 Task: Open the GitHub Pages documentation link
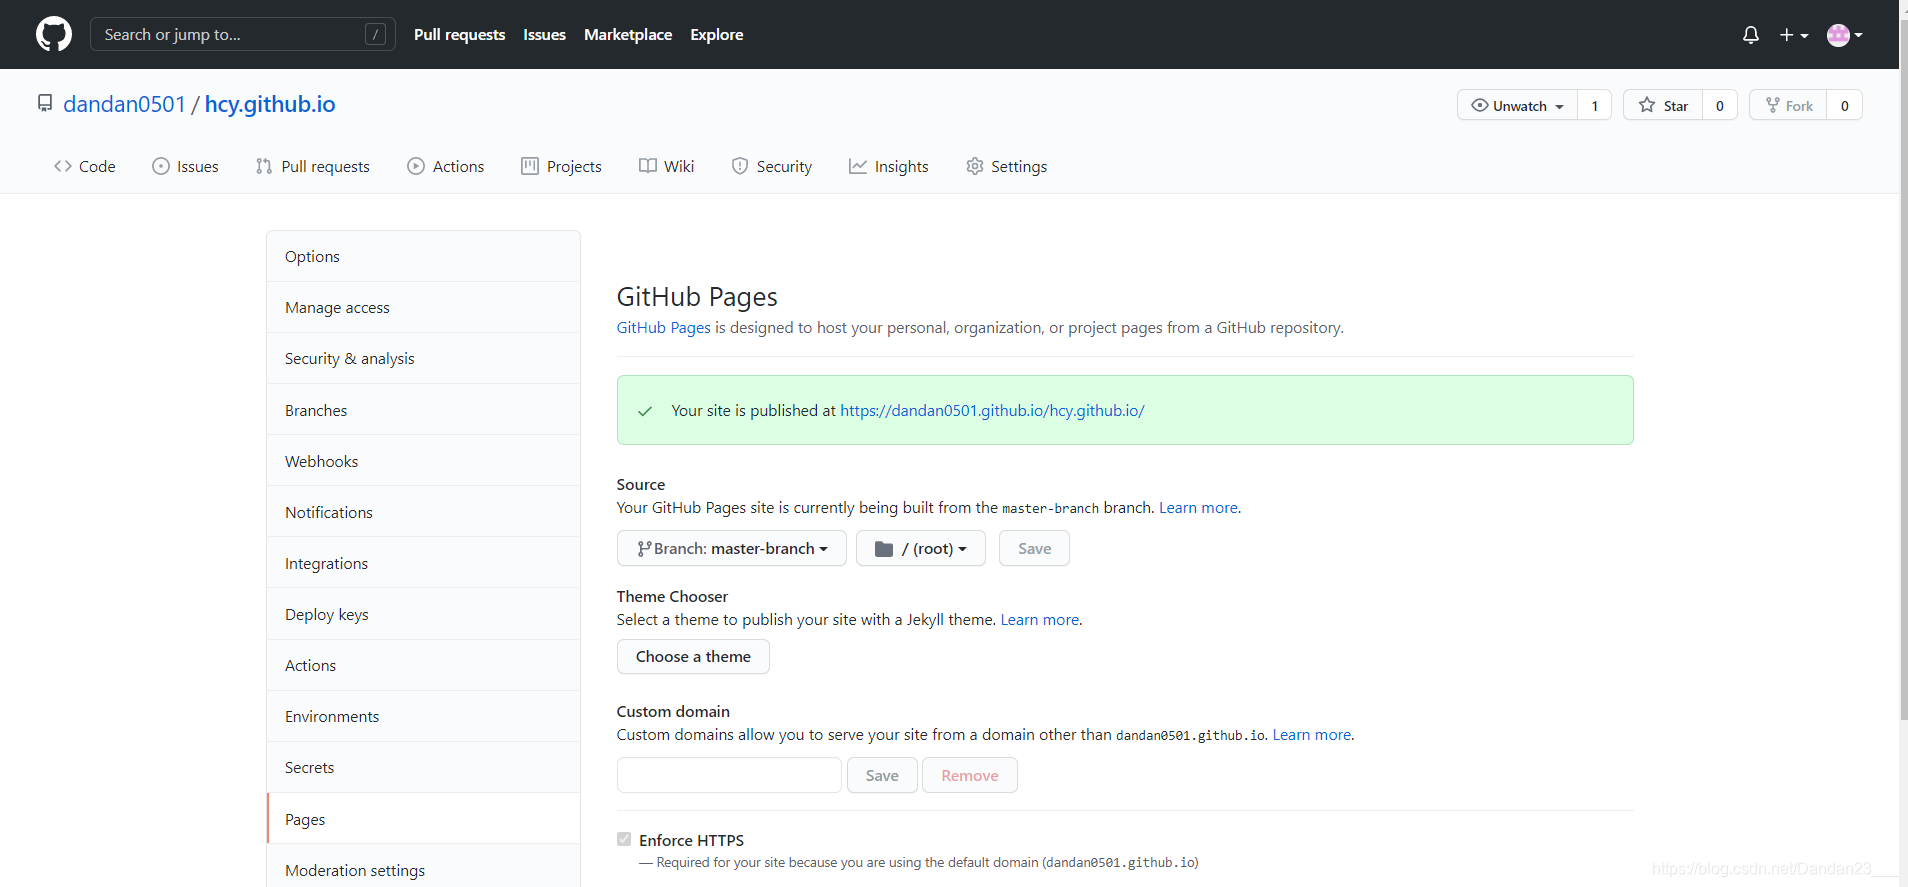663,328
